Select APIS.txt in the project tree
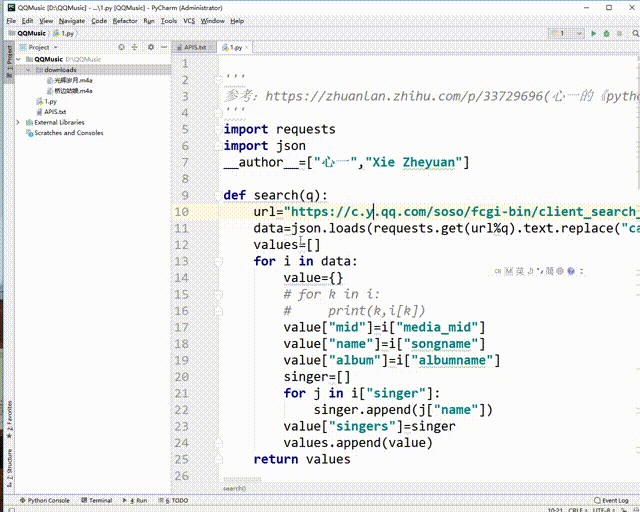Image resolution: width=640 pixels, height=512 pixels. [x=51, y=111]
